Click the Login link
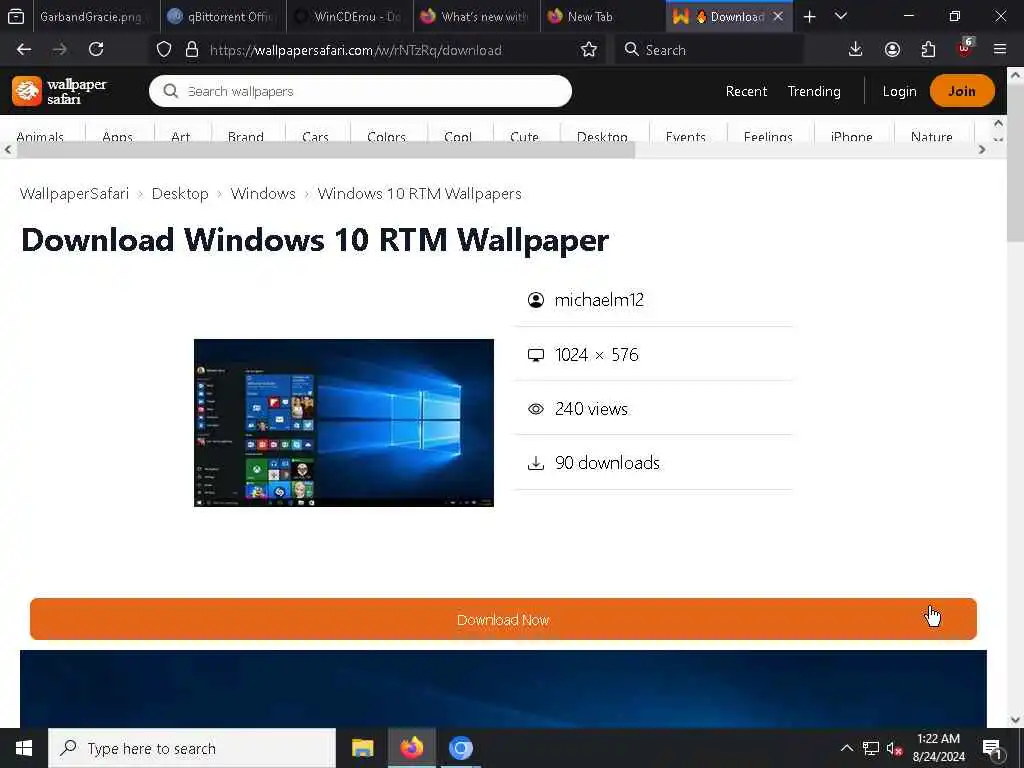This screenshot has width=1024, height=768. click(899, 91)
